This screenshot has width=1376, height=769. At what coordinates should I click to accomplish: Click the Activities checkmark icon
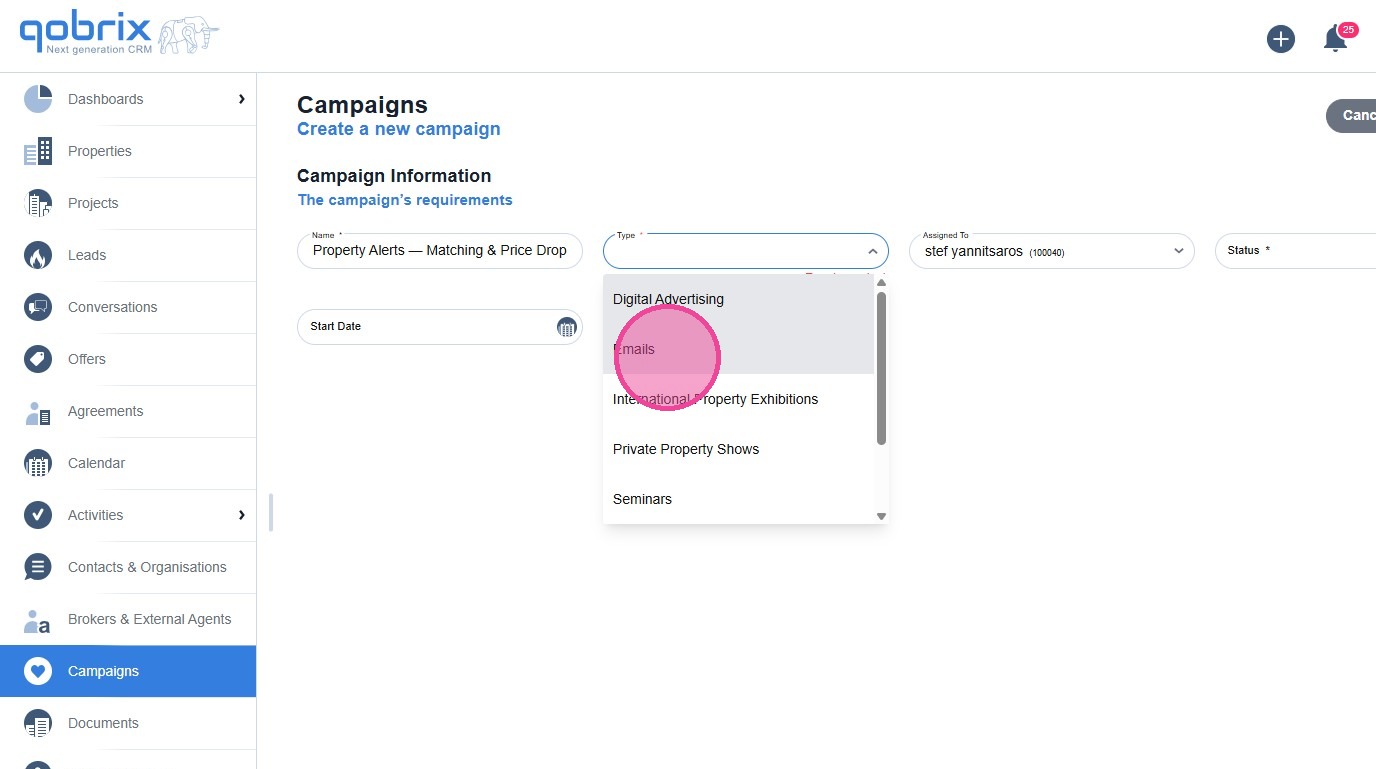click(38, 515)
